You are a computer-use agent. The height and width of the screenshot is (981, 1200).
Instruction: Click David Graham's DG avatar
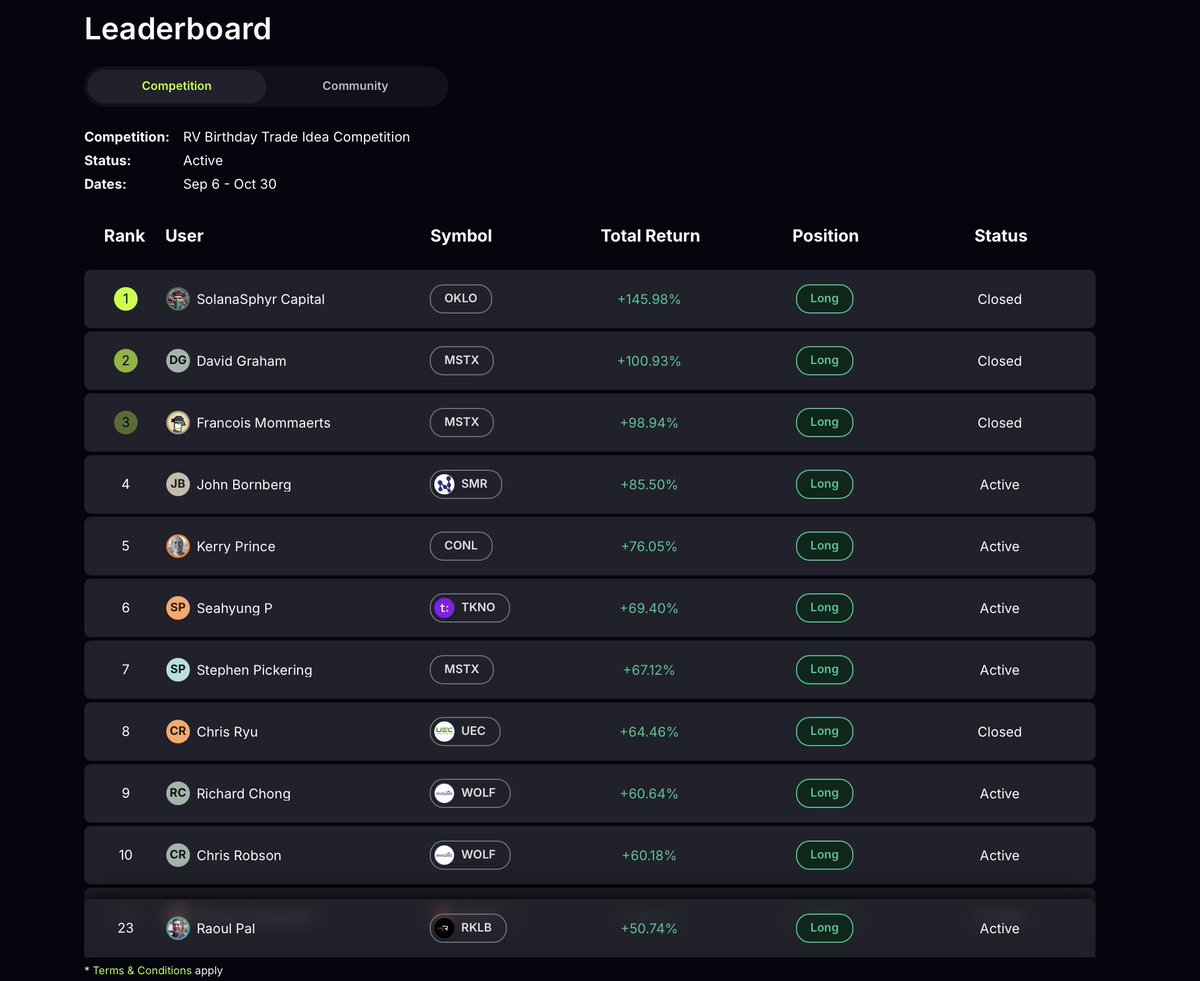[x=178, y=361]
